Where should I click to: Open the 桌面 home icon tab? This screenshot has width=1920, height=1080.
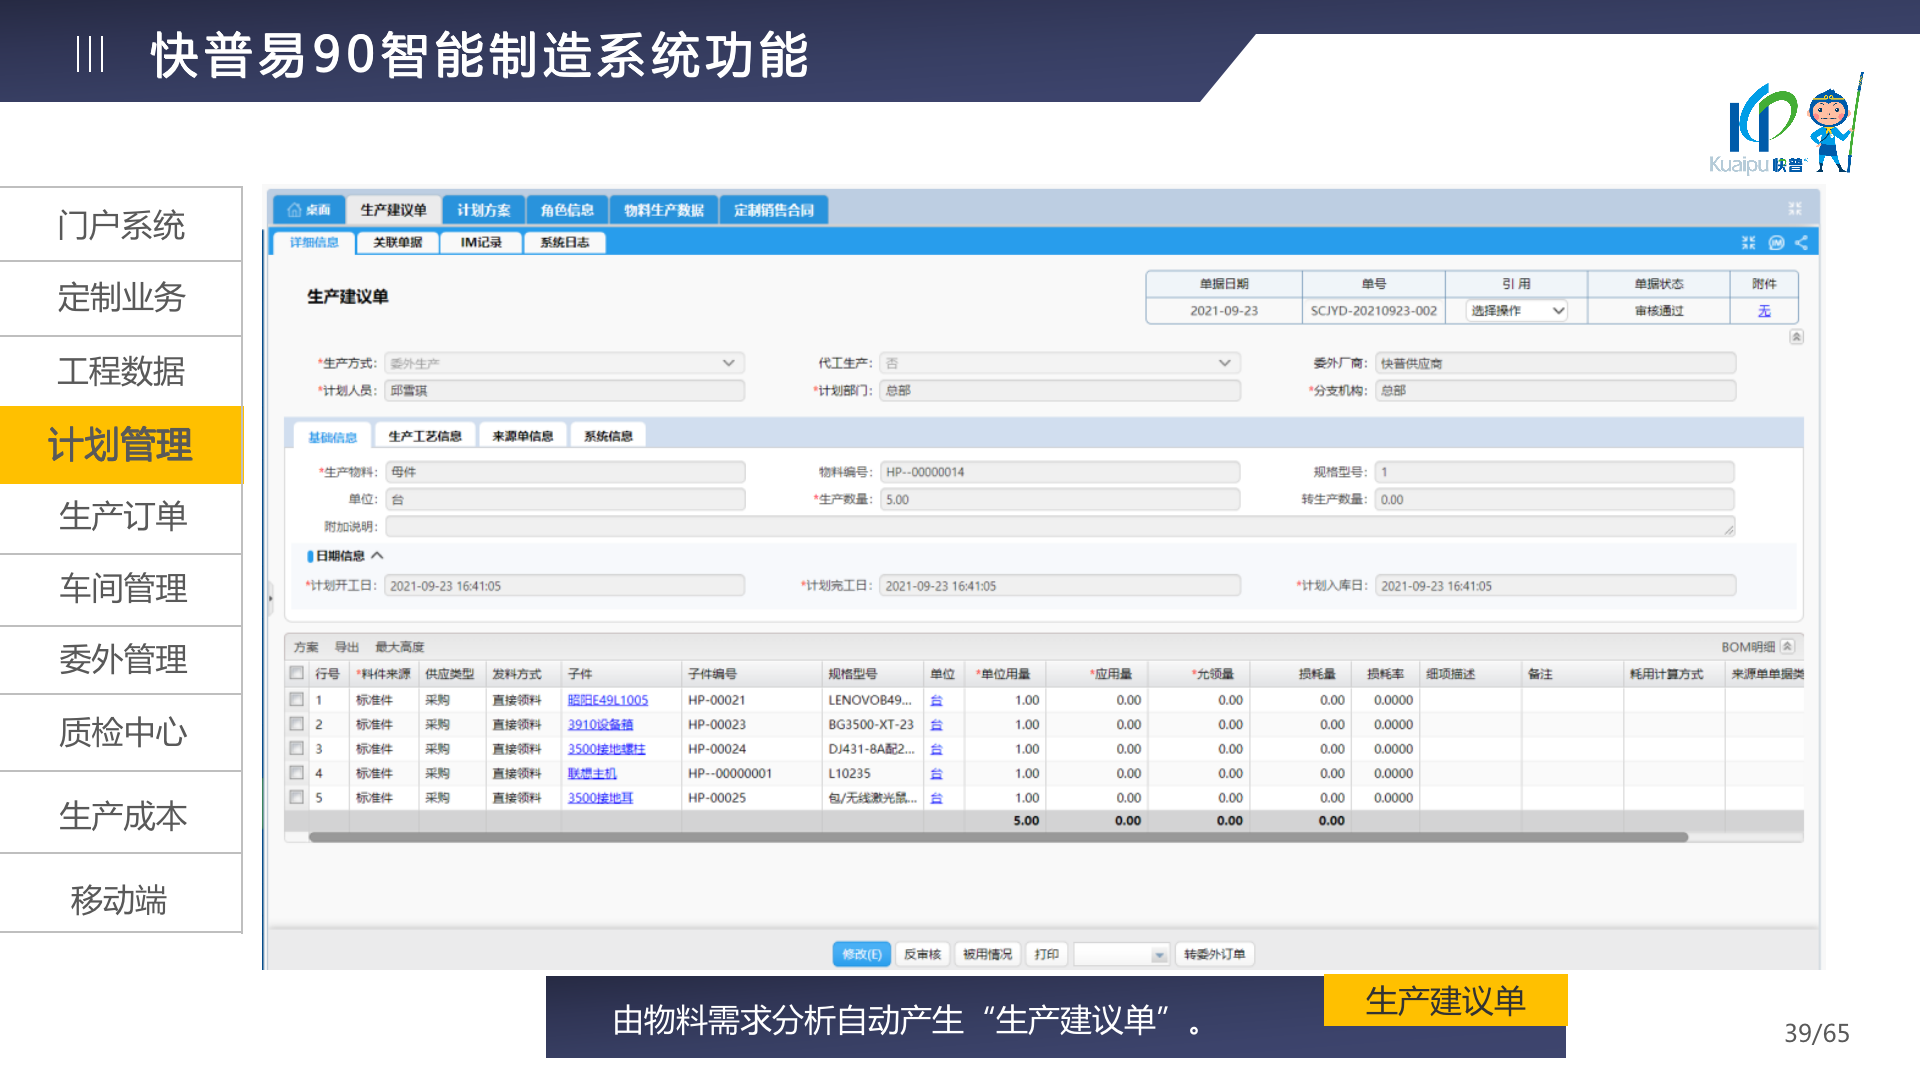(308, 210)
